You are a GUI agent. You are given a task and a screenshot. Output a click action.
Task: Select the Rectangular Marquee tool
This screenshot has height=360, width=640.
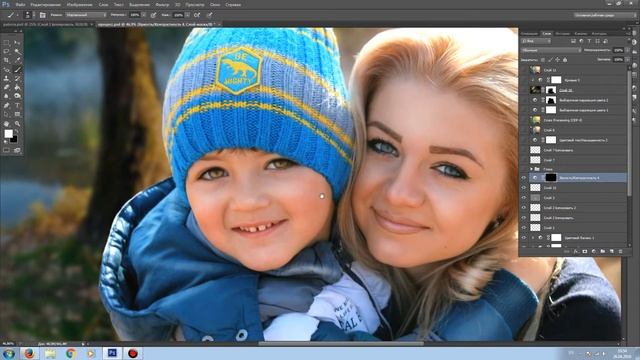point(6,42)
